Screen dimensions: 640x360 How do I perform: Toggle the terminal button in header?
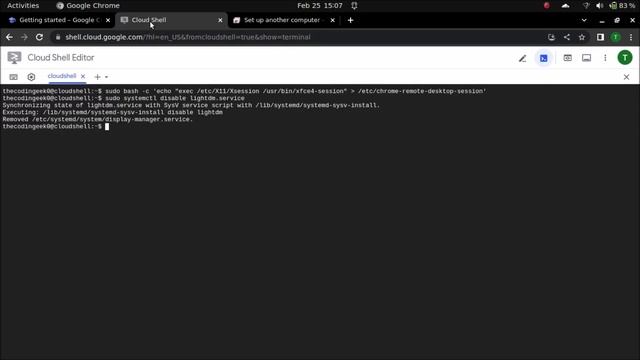pos(544,58)
